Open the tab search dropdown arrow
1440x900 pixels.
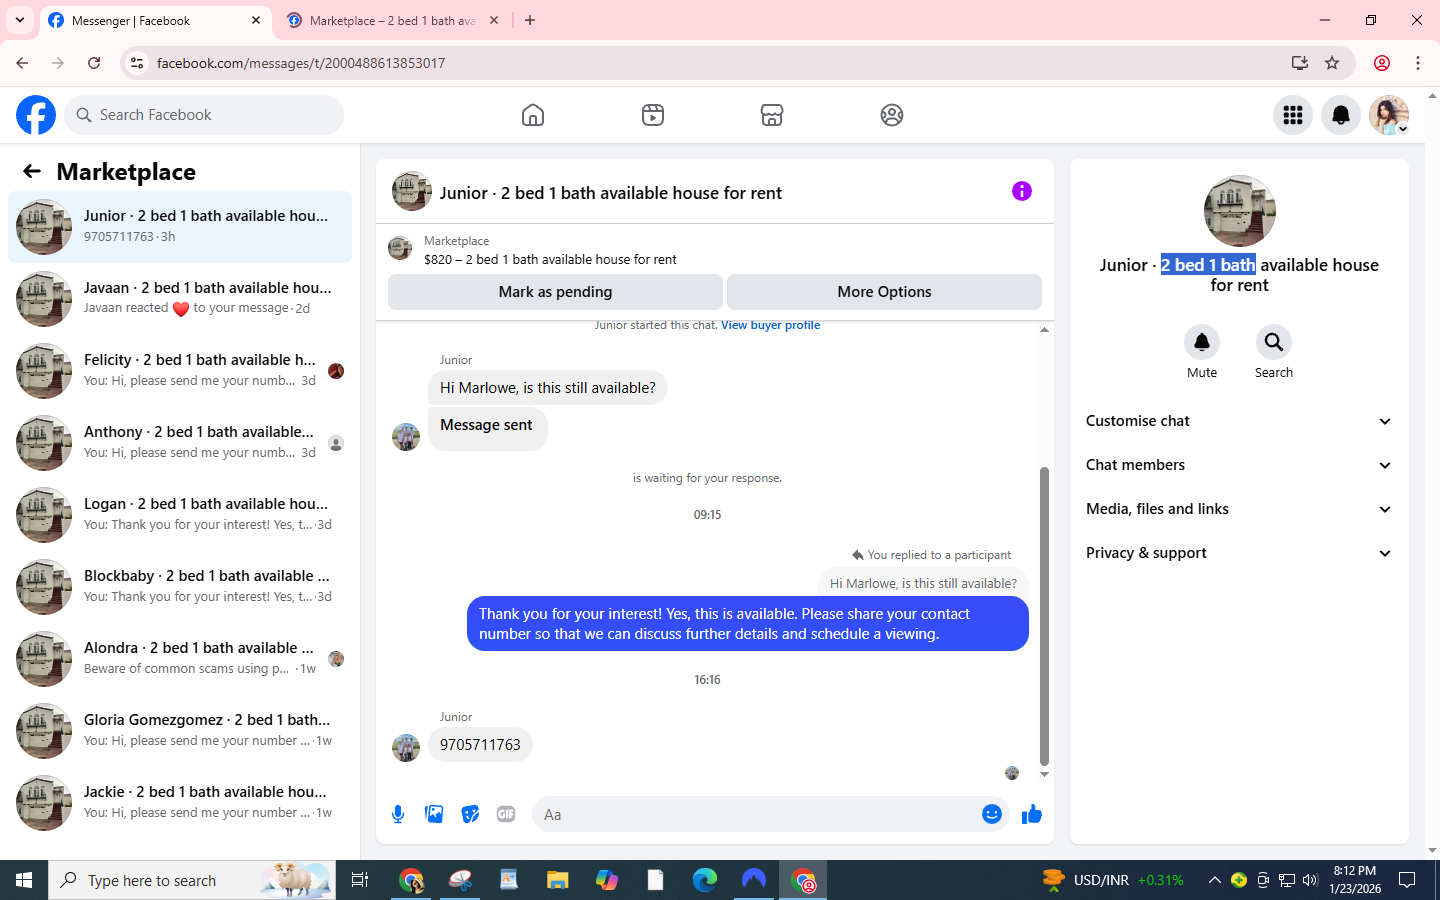point(19,20)
